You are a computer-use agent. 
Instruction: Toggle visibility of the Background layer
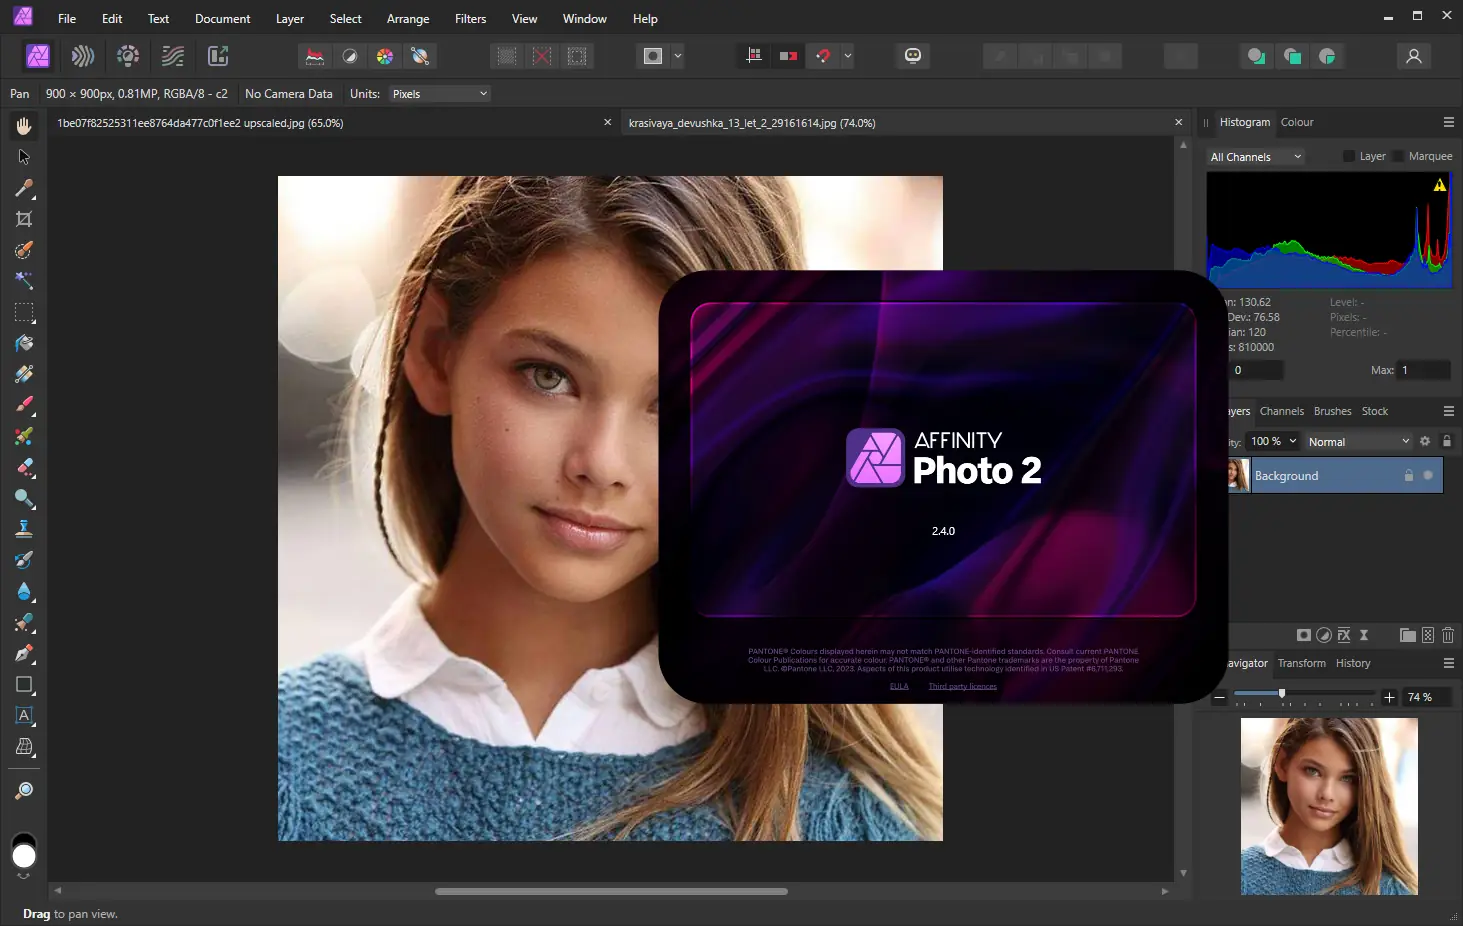click(x=1428, y=476)
